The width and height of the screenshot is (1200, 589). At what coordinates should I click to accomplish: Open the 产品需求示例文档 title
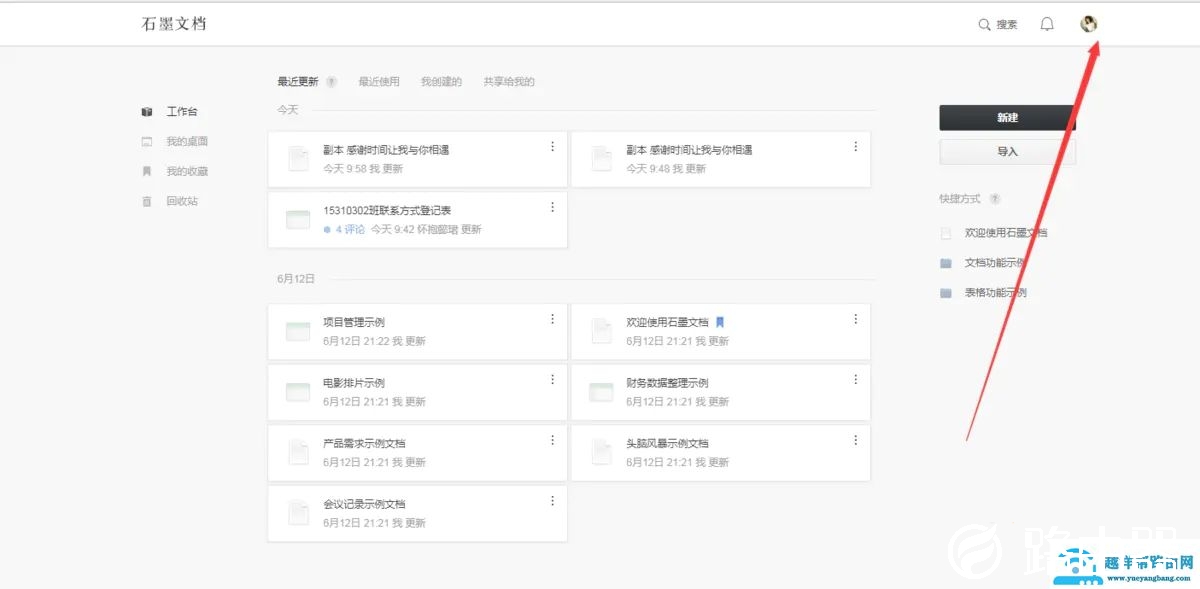tap(364, 443)
